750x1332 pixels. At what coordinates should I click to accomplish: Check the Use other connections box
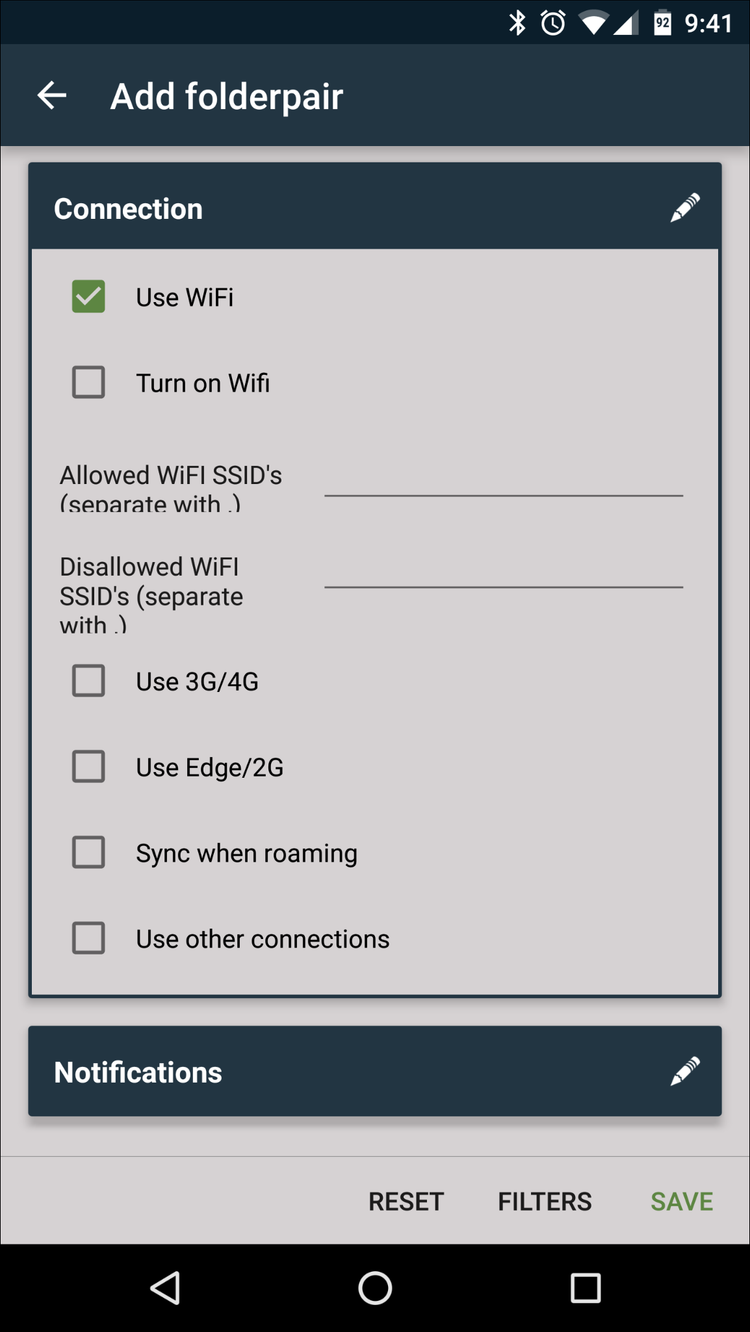pos(88,938)
